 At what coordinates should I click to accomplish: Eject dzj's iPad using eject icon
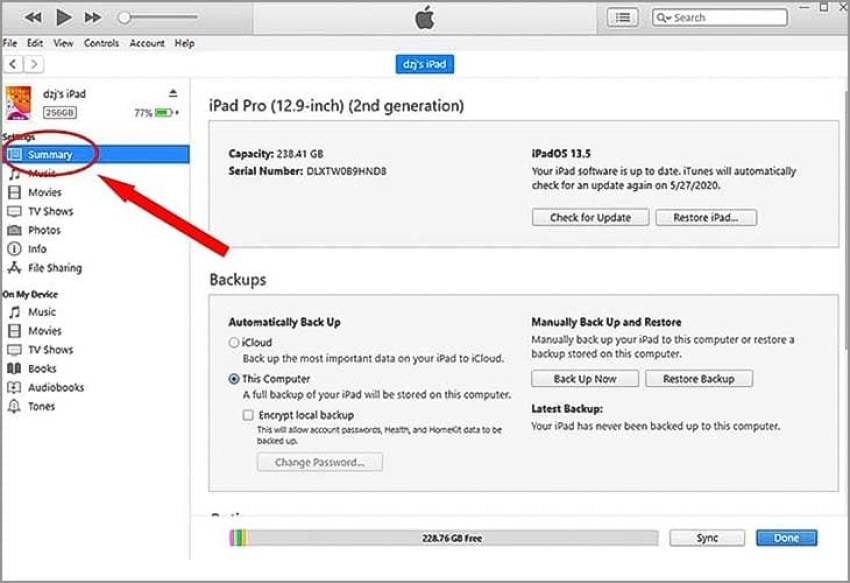coord(173,93)
